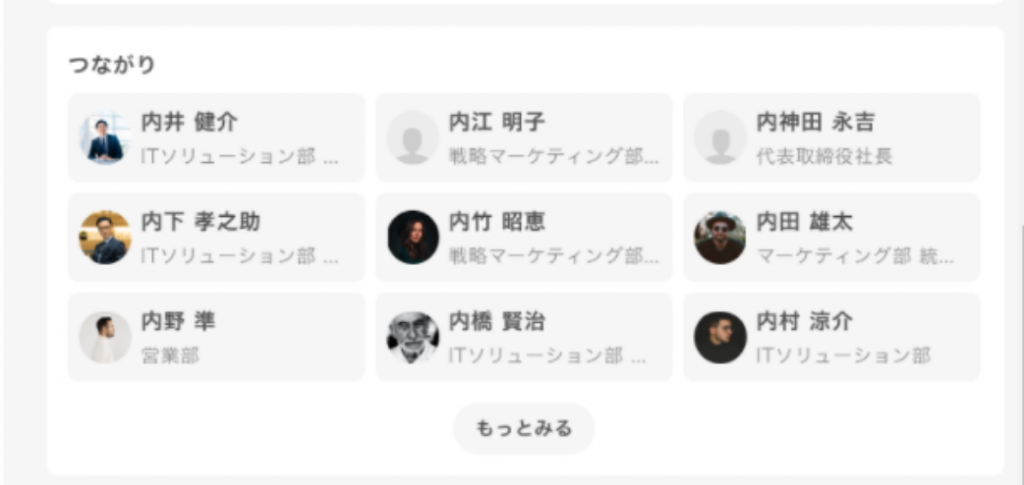
Task: Click 内神田 永吉's placeholder avatar
Action: tap(720, 138)
